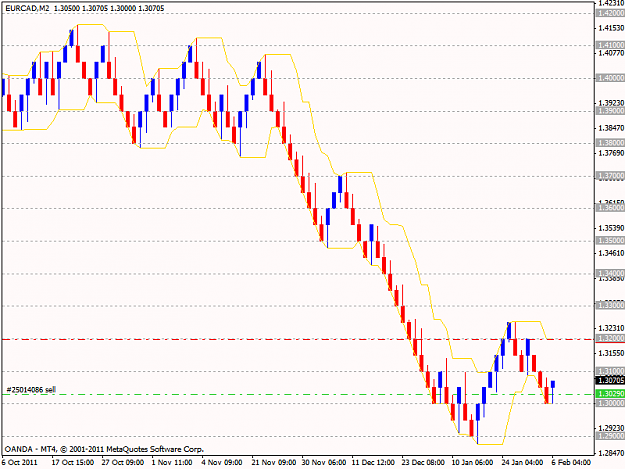Click the 17 Oct 15:00 time label
Screen dimensions: 625x469
73,462
